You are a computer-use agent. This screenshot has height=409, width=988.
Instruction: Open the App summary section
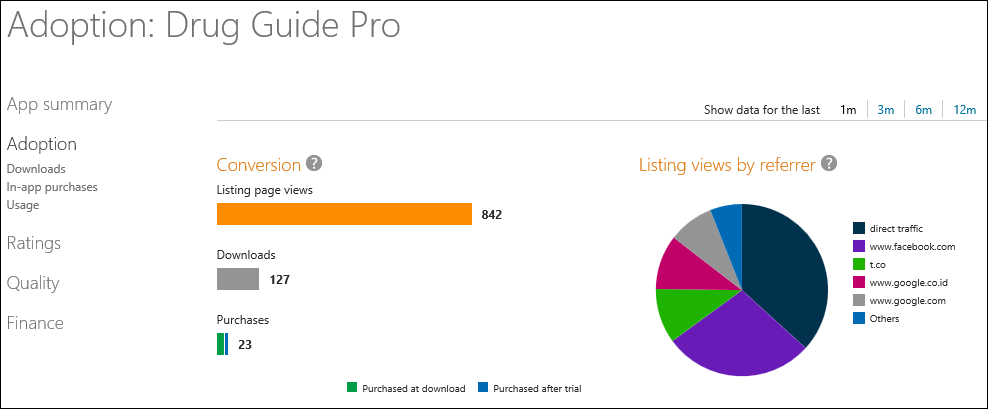click(59, 104)
